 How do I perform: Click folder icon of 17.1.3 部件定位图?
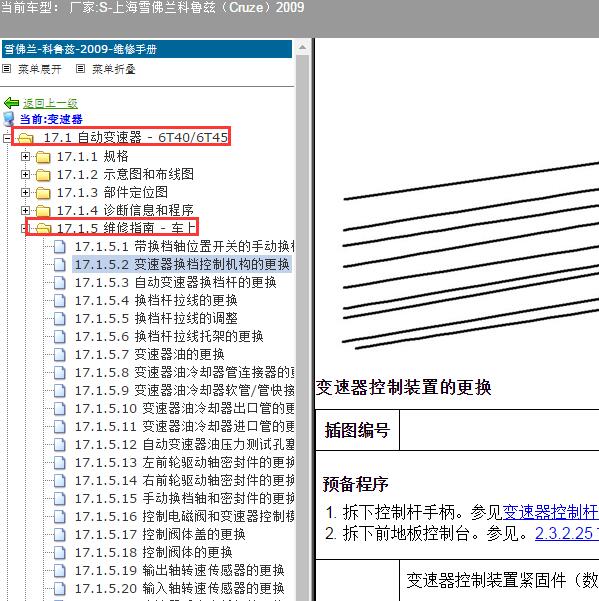pyautogui.click(x=43, y=193)
